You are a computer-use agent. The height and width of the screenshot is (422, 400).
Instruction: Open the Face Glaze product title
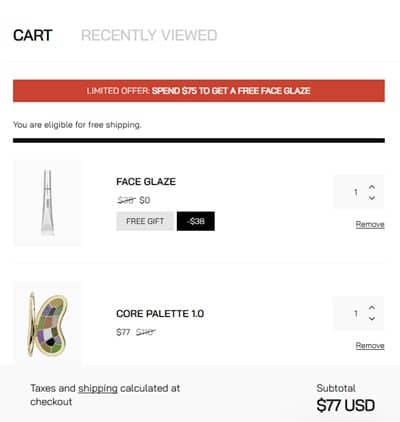(x=146, y=182)
